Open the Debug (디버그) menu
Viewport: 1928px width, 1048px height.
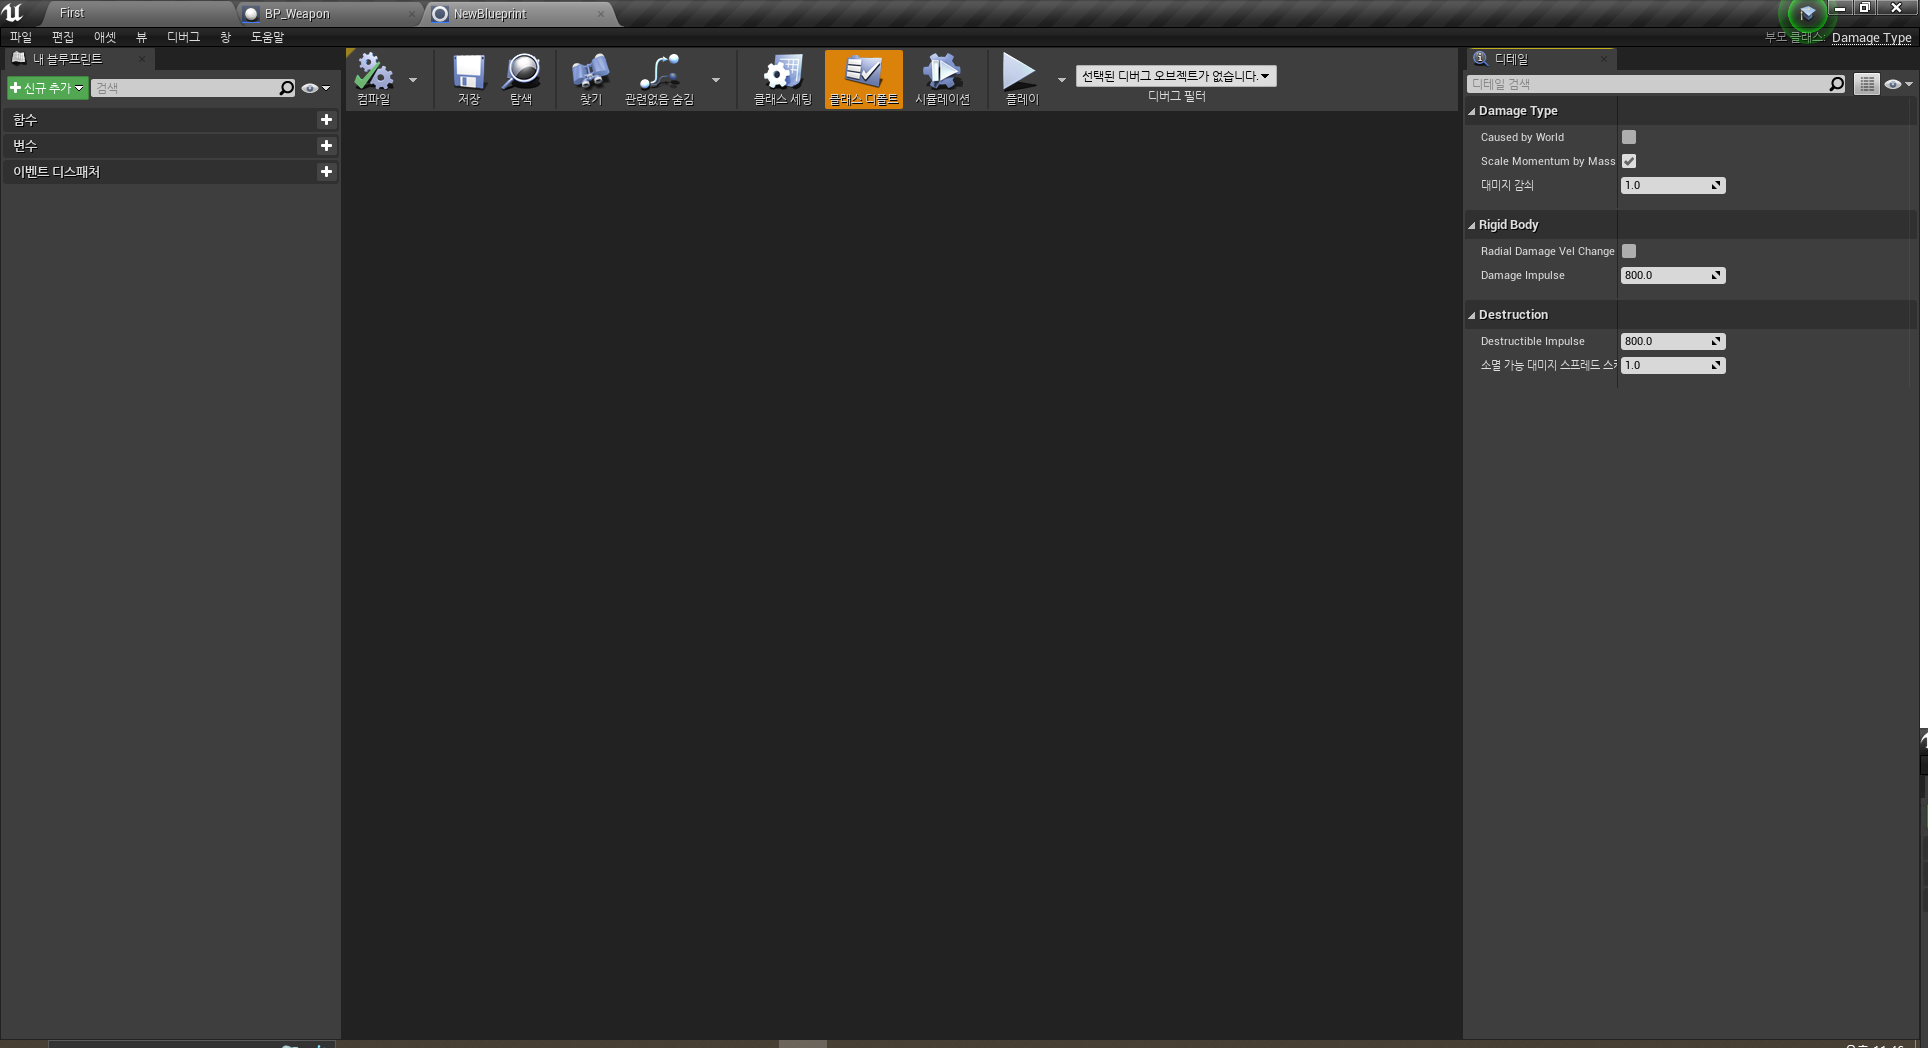(183, 37)
